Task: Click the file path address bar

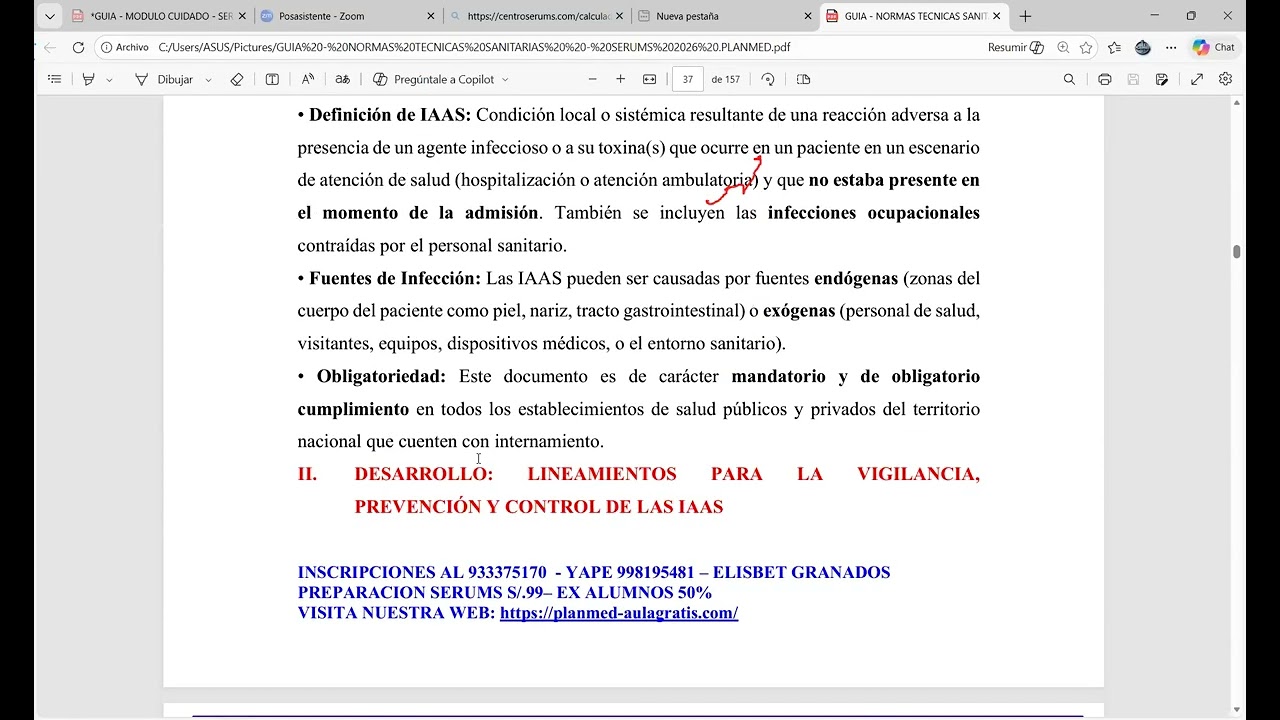Action: coord(474,47)
